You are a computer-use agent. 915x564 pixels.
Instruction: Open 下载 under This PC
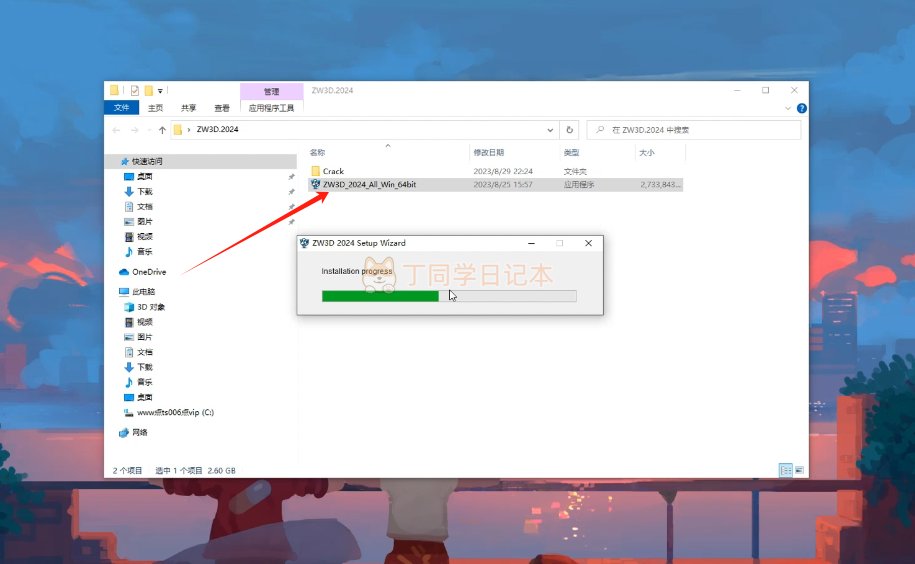point(144,367)
